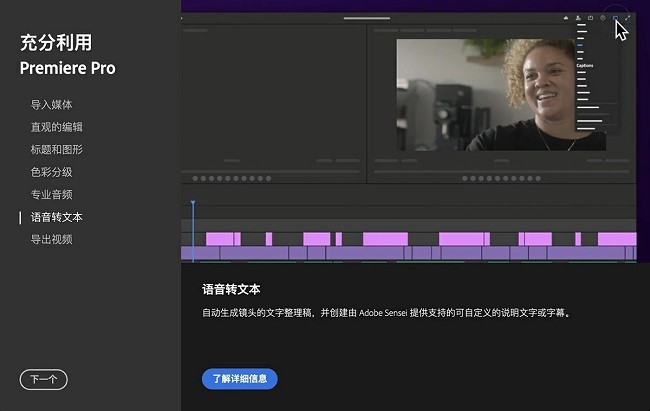
Task: Jump to the 导出视频 topic
Action: 51,239
